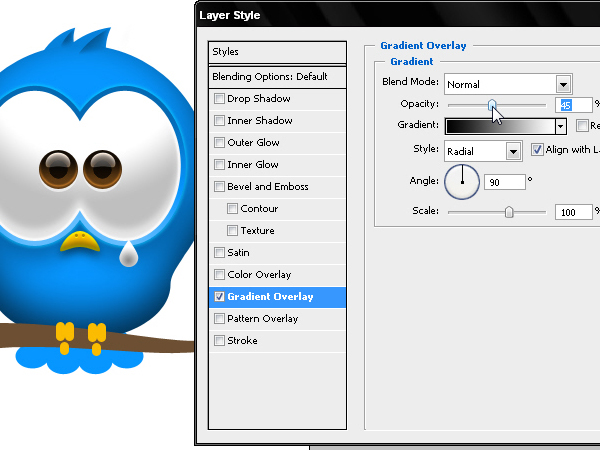
Task: Tick the Inner Shadow checkbox
Action: 219,121
